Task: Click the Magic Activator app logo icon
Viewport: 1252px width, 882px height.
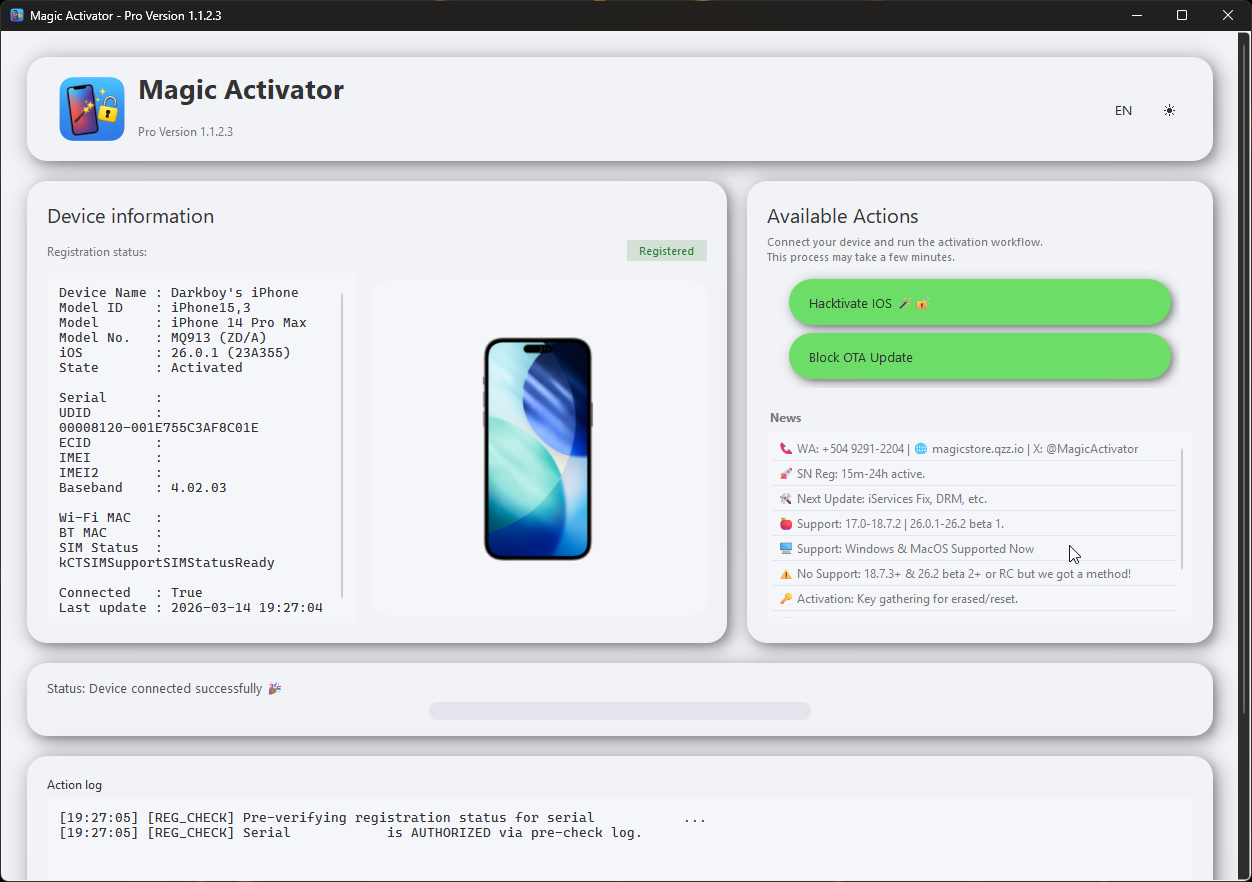Action: pyautogui.click(x=91, y=108)
